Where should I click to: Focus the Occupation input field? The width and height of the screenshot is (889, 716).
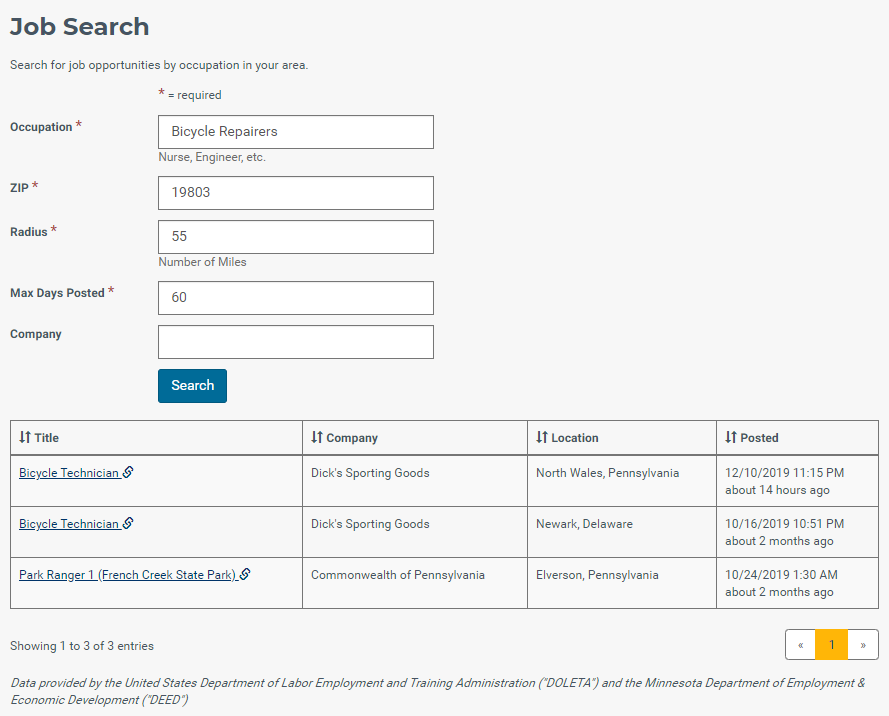click(296, 132)
